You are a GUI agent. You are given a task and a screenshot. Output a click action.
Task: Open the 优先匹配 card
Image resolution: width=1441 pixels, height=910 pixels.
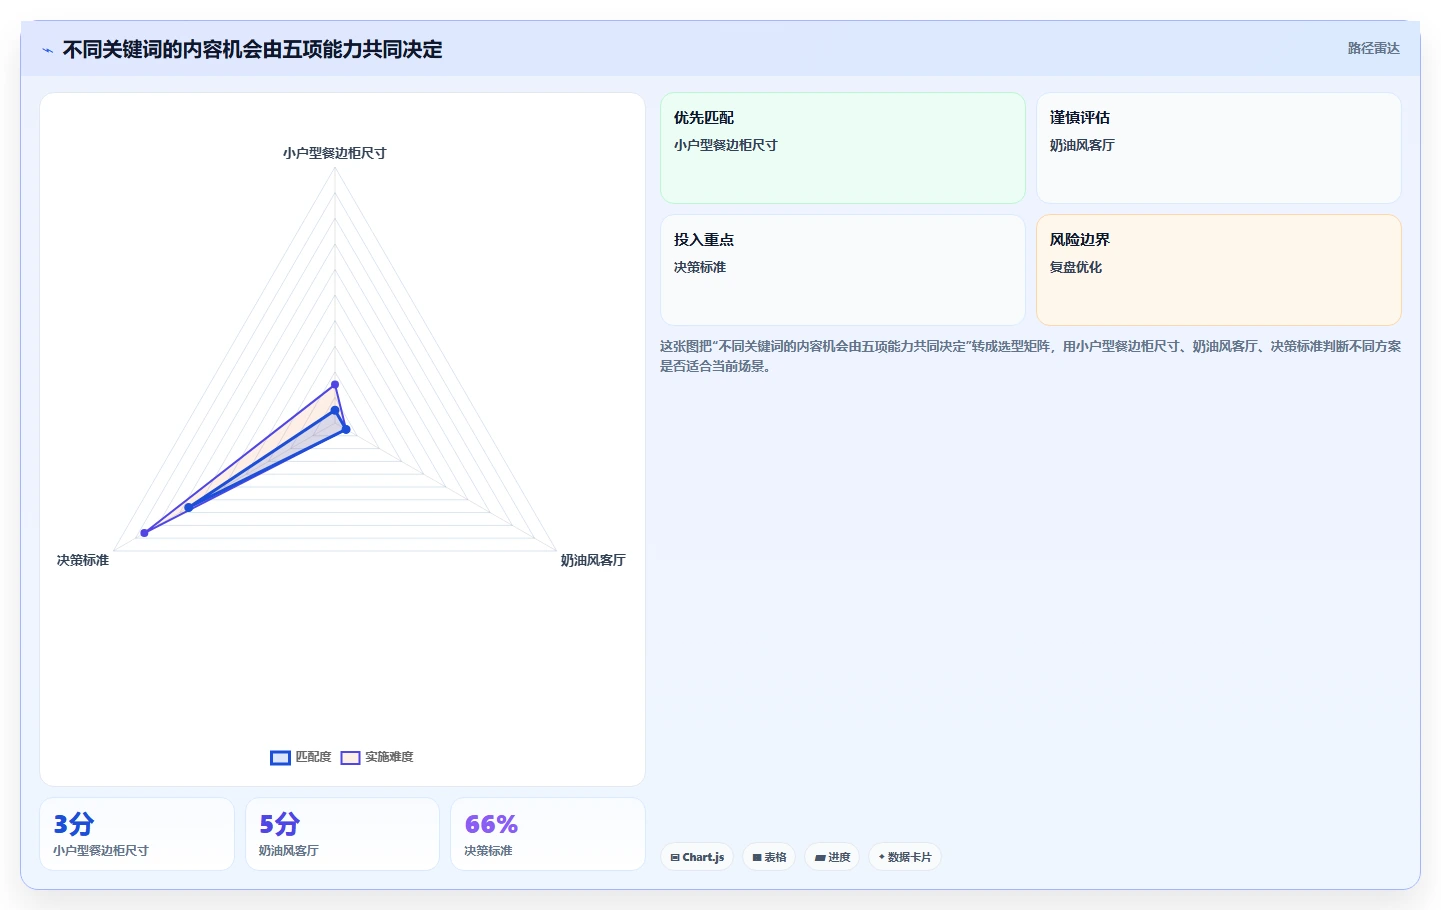[843, 148]
